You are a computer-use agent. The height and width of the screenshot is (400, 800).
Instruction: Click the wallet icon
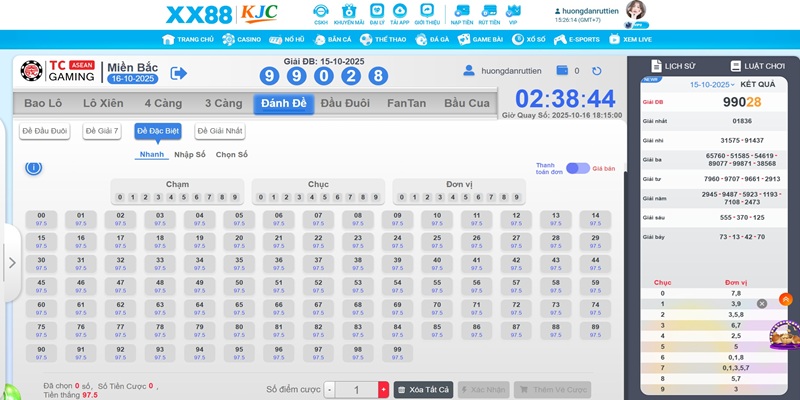562,70
